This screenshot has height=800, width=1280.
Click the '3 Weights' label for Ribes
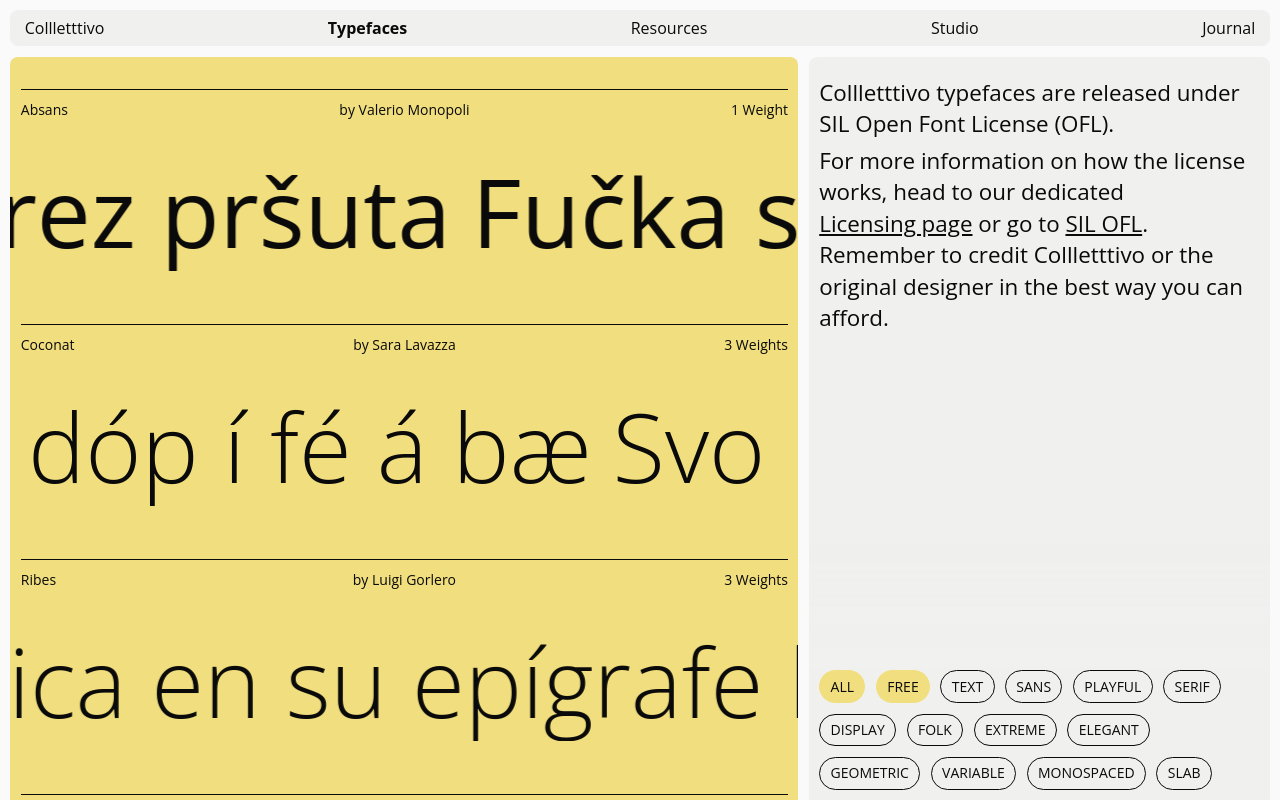(x=756, y=580)
